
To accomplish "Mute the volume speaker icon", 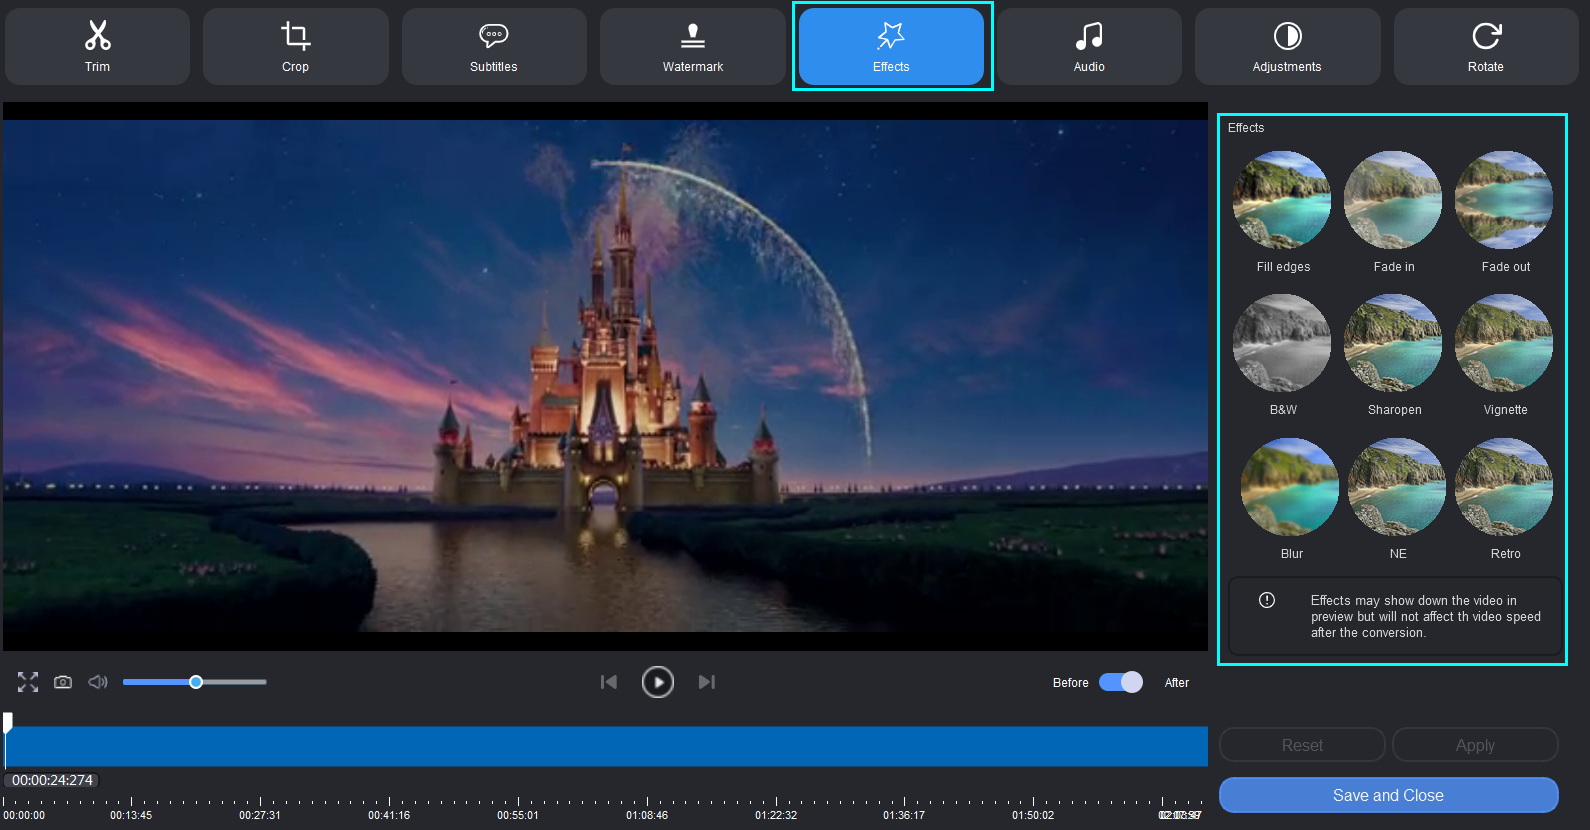I will click(98, 682).
